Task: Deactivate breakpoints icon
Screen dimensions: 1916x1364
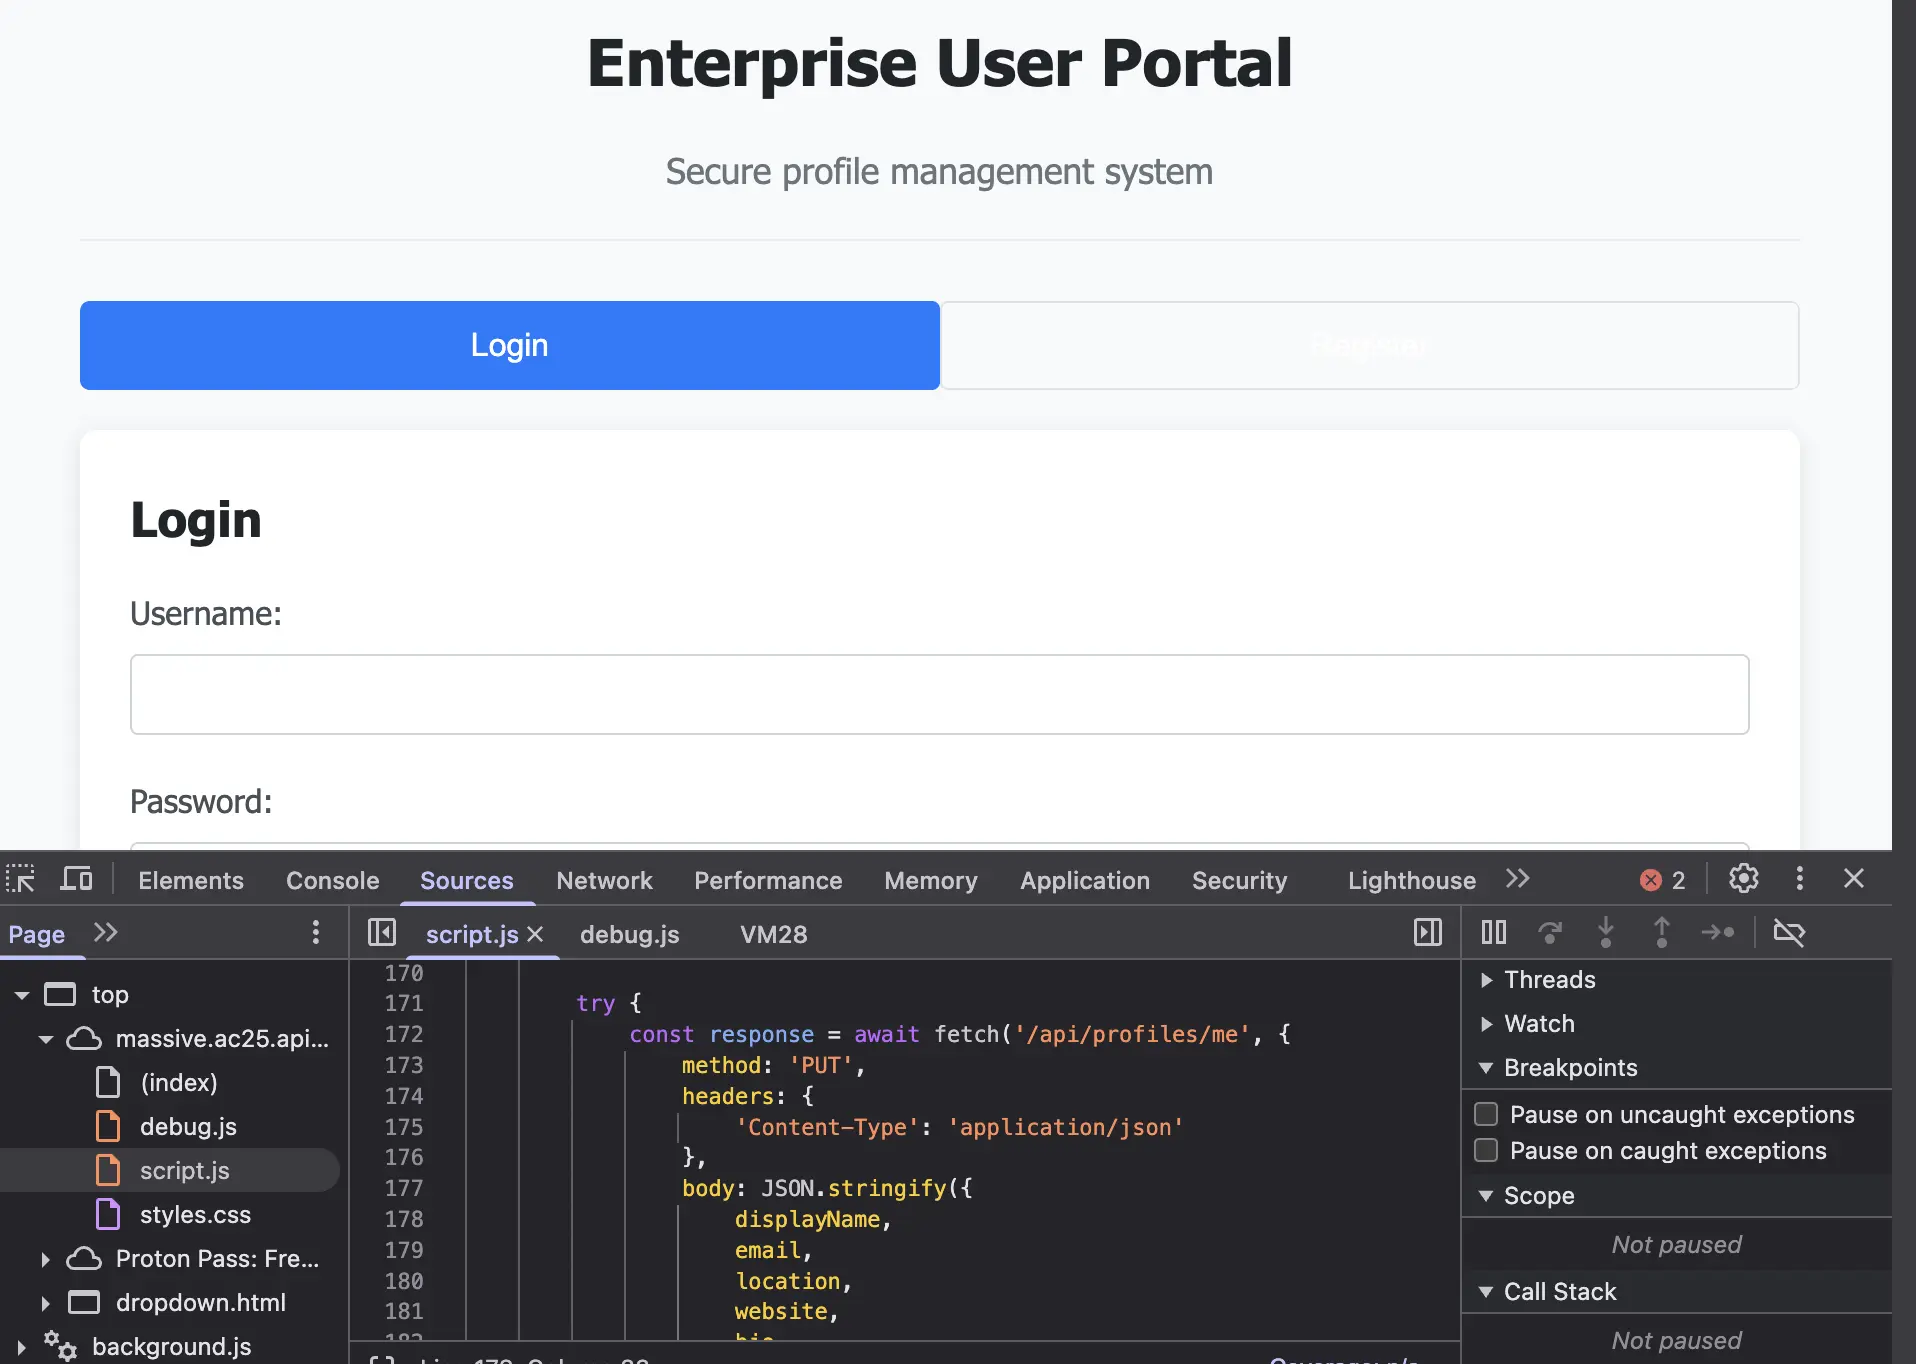Action: tap(1788, 933)
